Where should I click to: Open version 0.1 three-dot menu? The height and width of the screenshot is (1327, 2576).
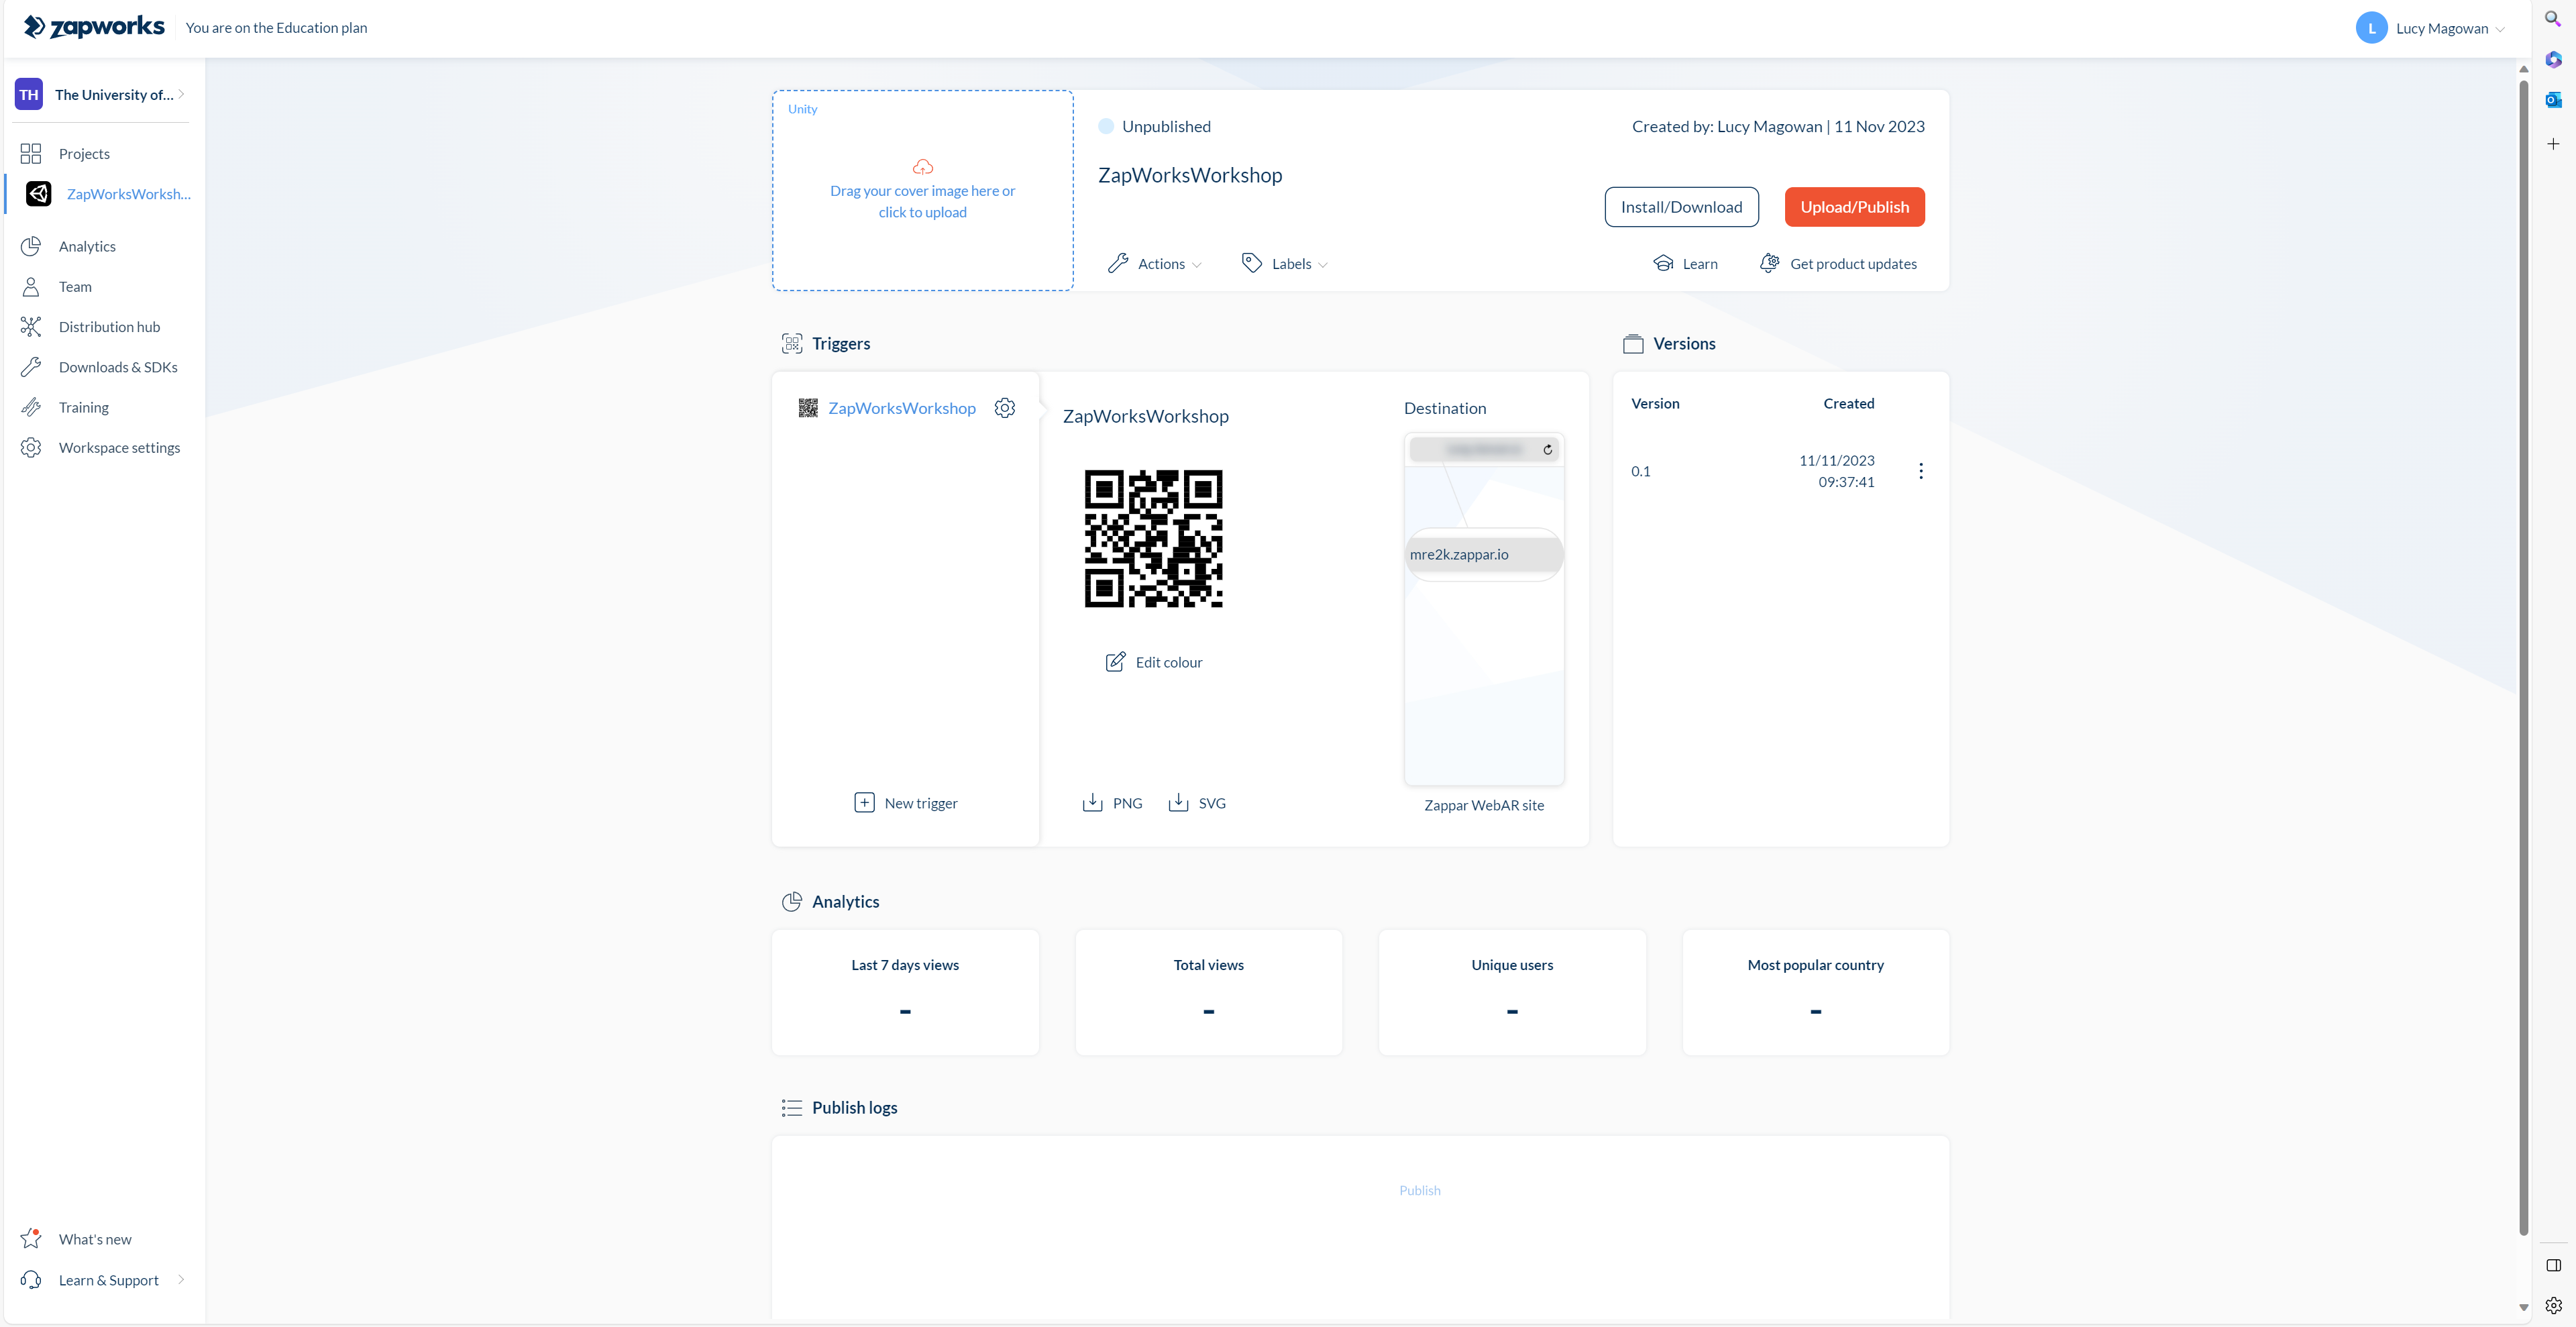1920,471
